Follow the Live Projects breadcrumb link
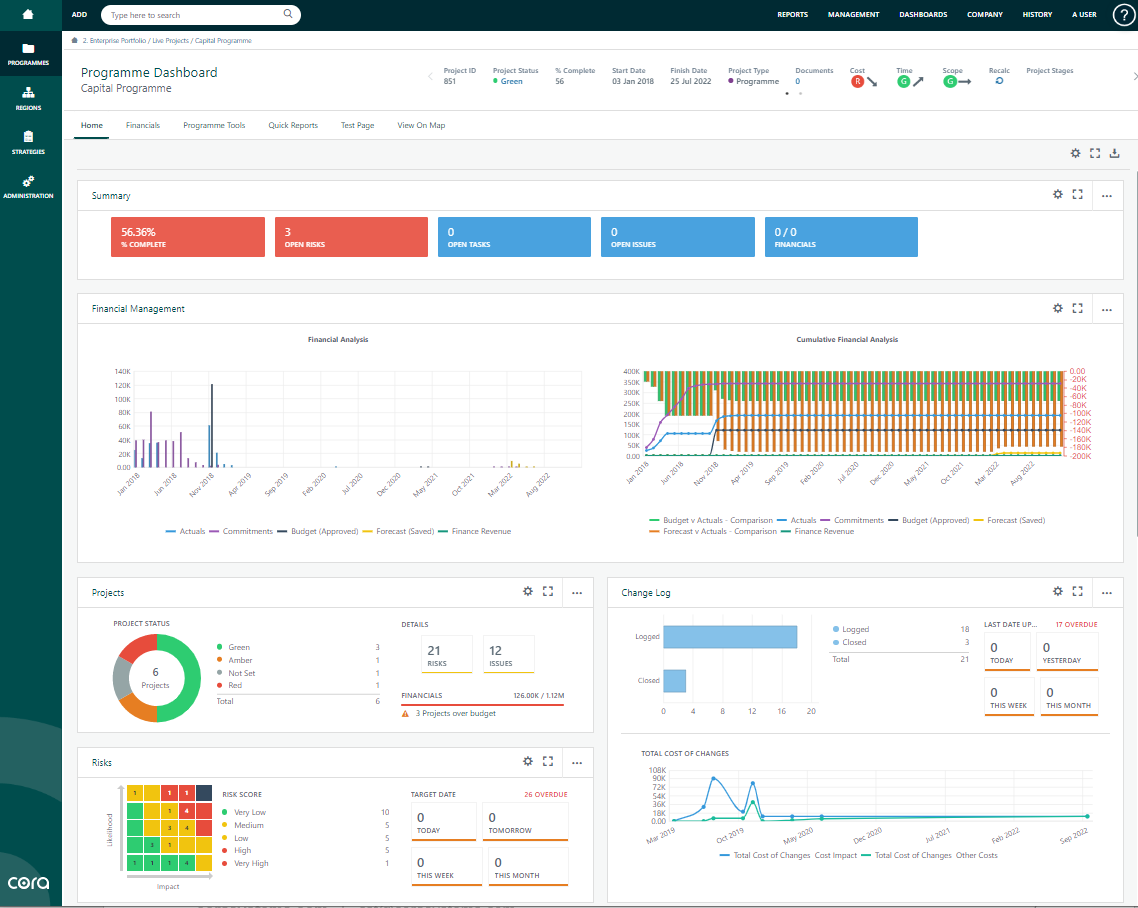 [x=170, y=41]
